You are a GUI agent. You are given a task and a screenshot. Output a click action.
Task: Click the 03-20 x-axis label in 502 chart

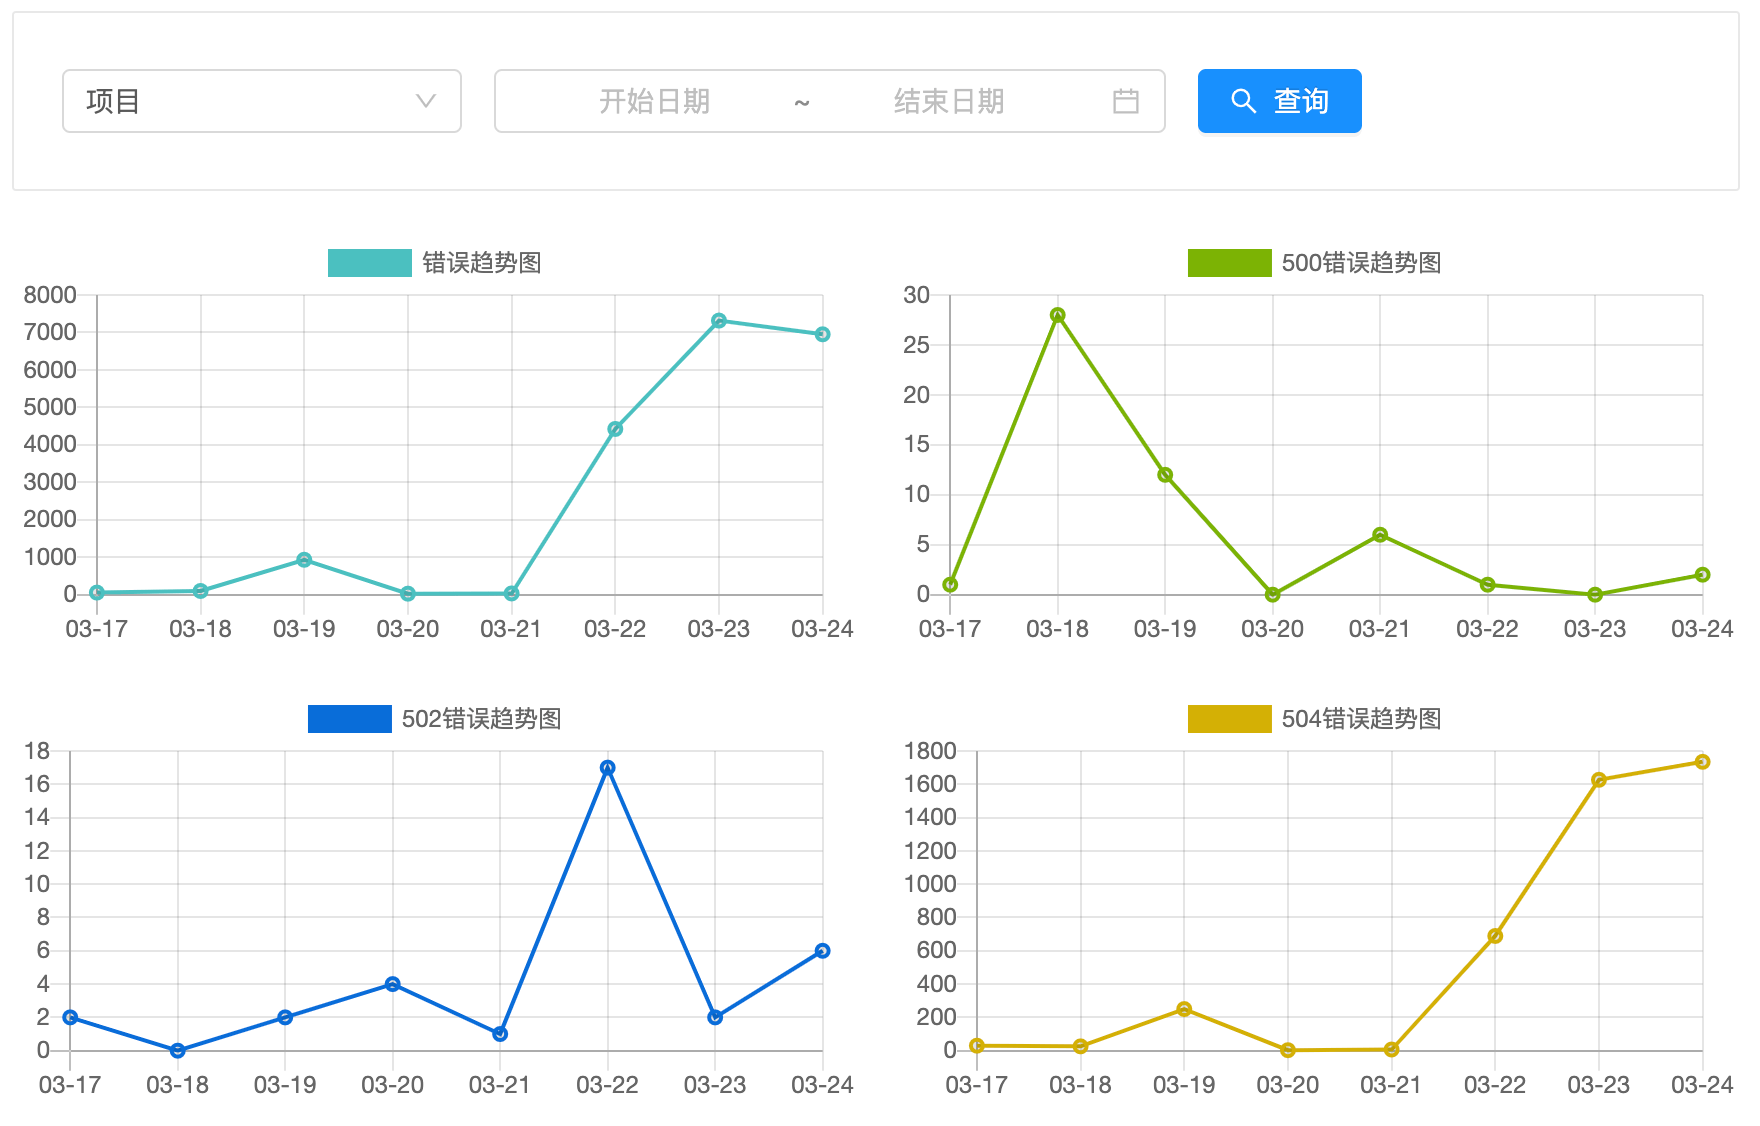point(393,1085)
